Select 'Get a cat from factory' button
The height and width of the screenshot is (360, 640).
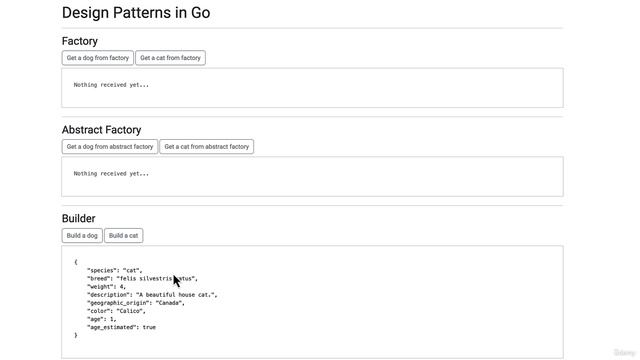(170, 58)
